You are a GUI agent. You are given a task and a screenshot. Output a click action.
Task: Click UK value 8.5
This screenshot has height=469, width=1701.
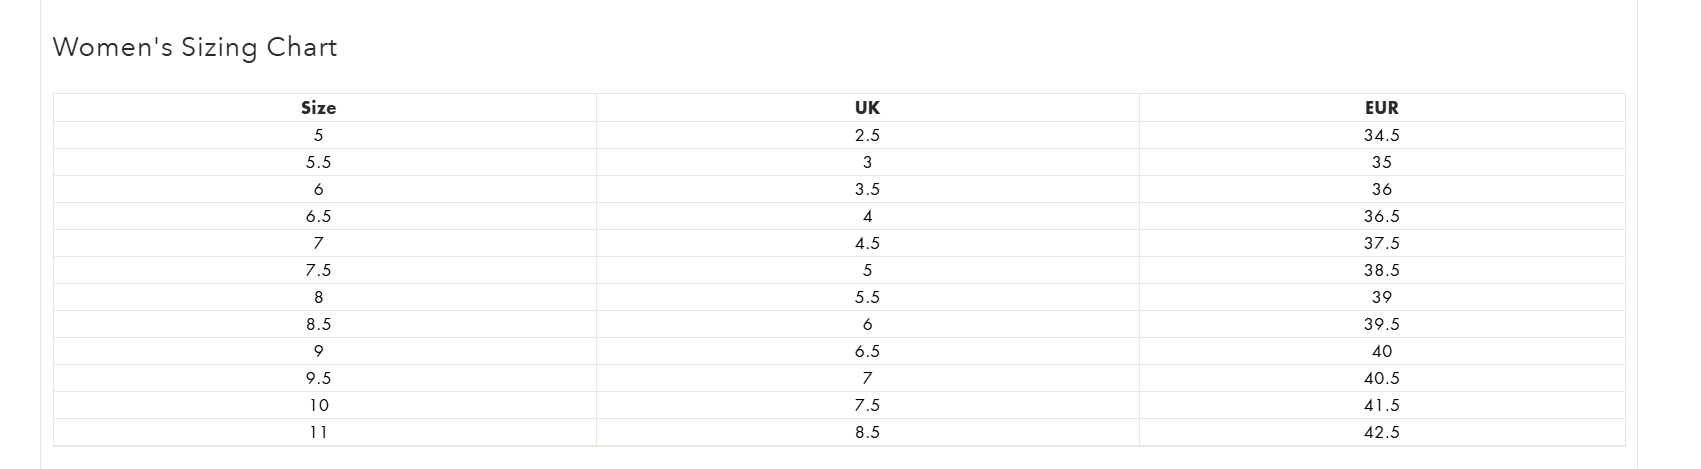[x=867, y=432]
